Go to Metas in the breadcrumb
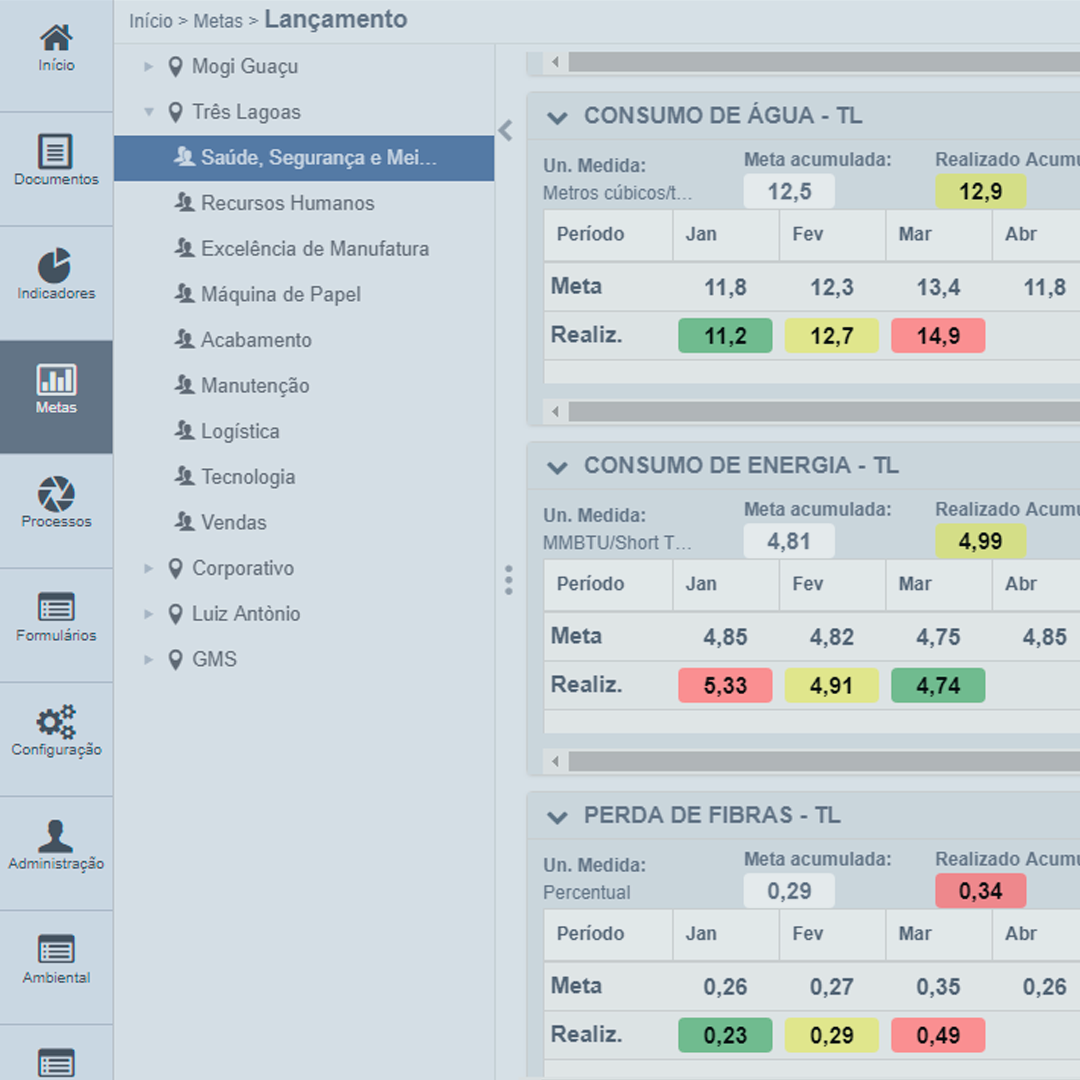Image resolution: width=1080 pixels, height=1080 pixels. pyautogui.click(x=218, y=21)
